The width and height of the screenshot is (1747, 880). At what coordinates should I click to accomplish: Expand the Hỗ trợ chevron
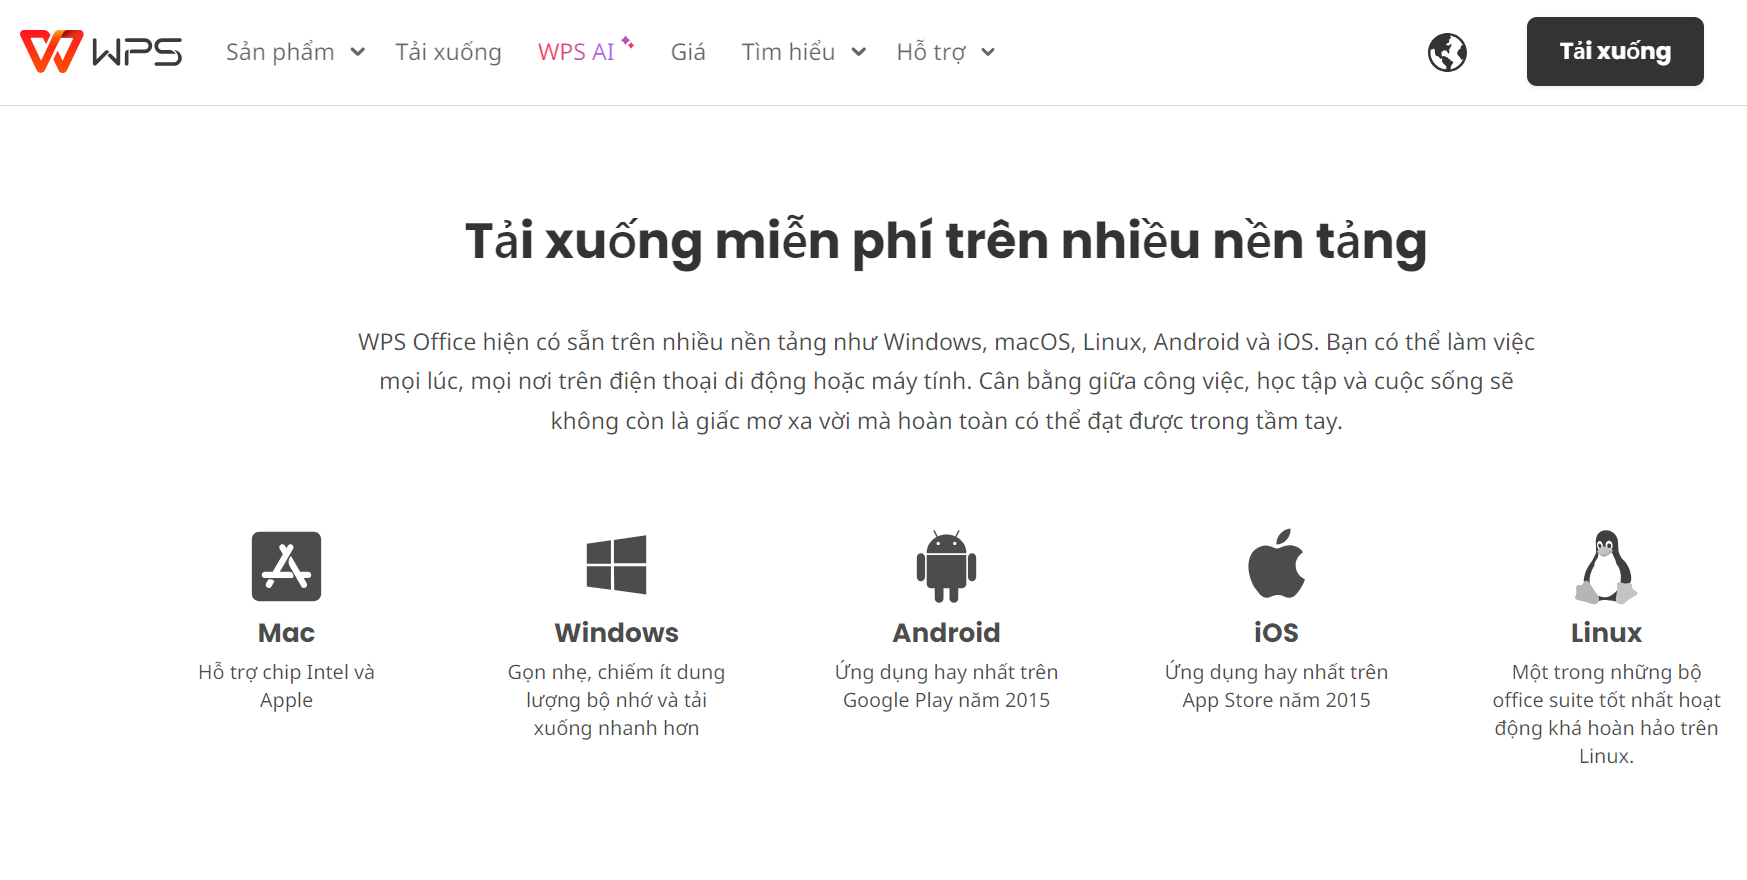click(988, 52)
